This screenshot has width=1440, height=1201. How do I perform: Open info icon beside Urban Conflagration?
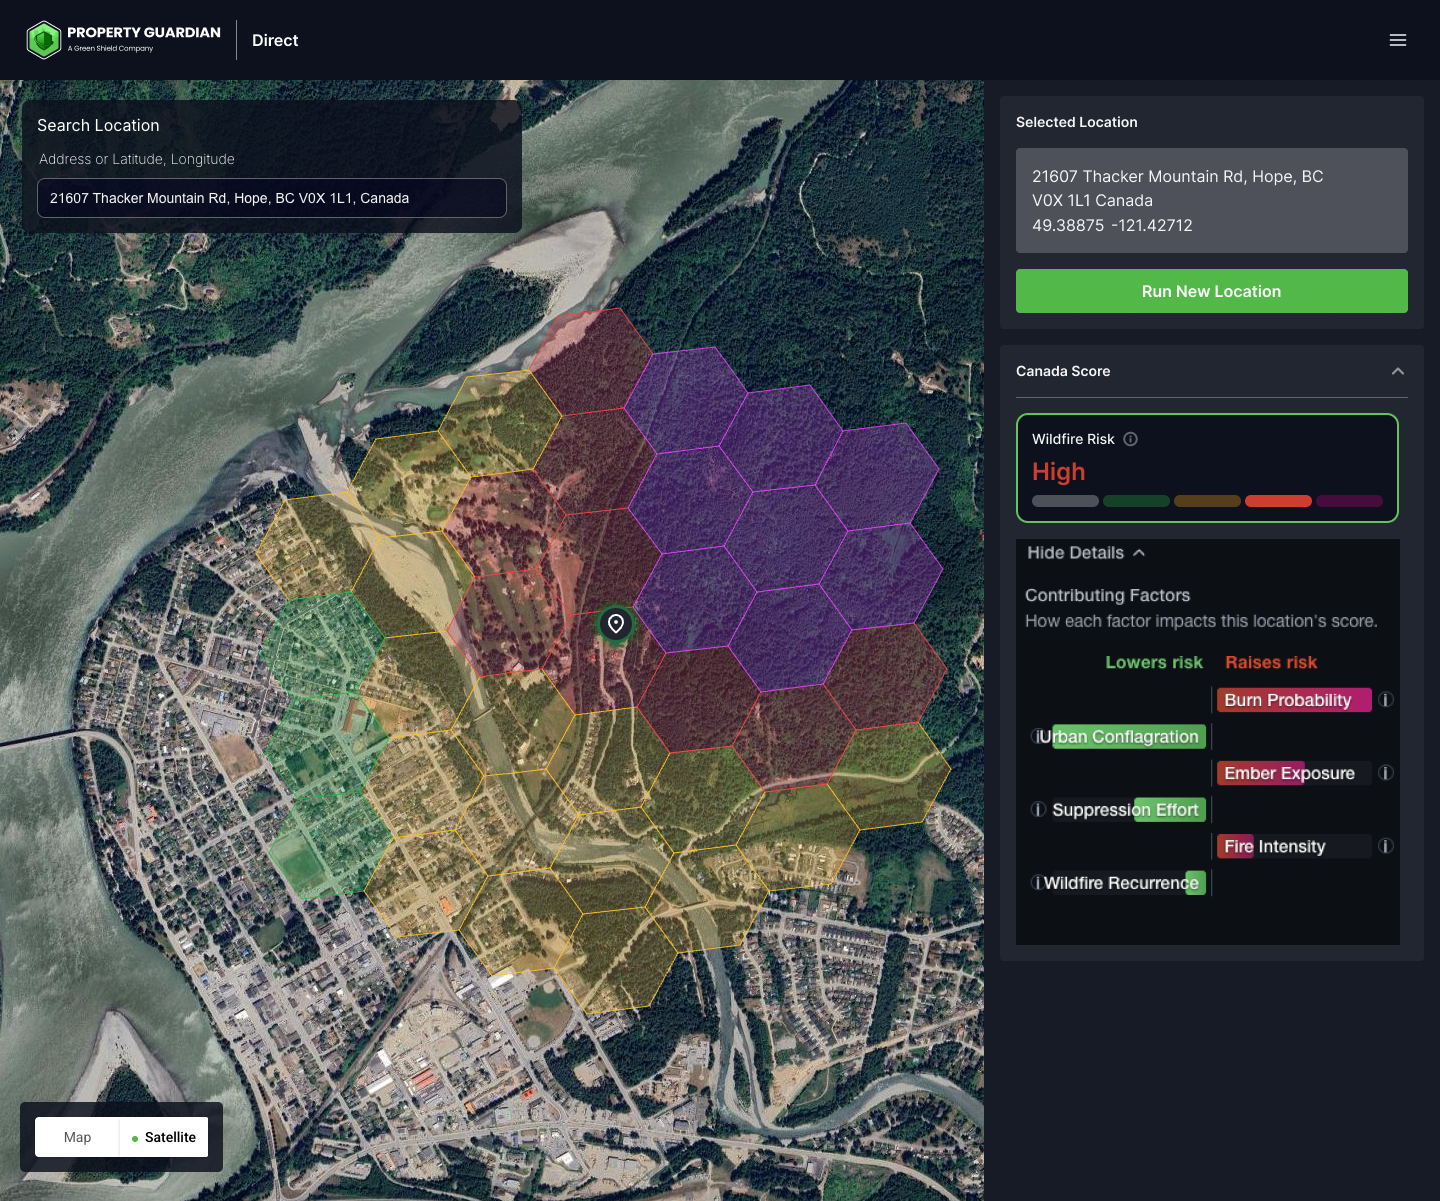pyautogui.click(x=1037, y=737)
